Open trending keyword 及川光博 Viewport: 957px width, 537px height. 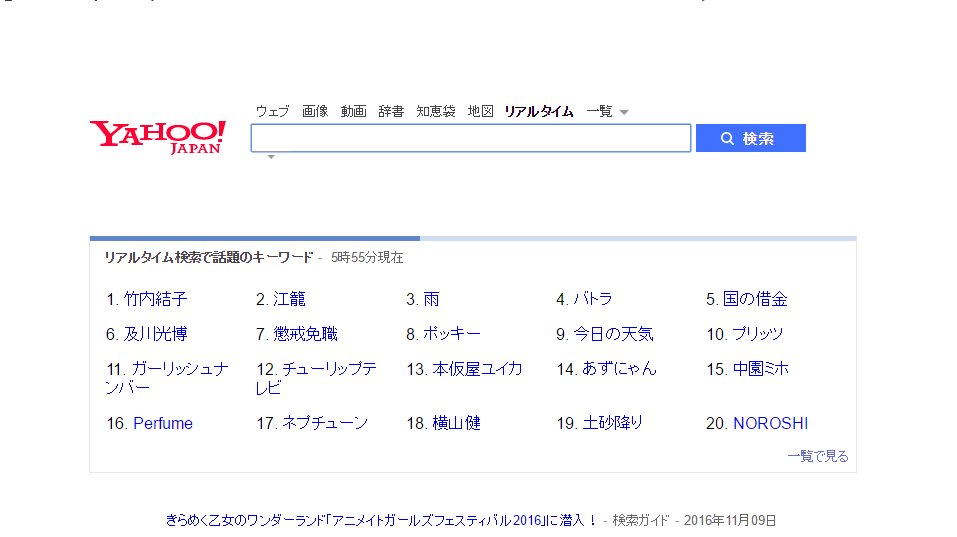[156, 334]
